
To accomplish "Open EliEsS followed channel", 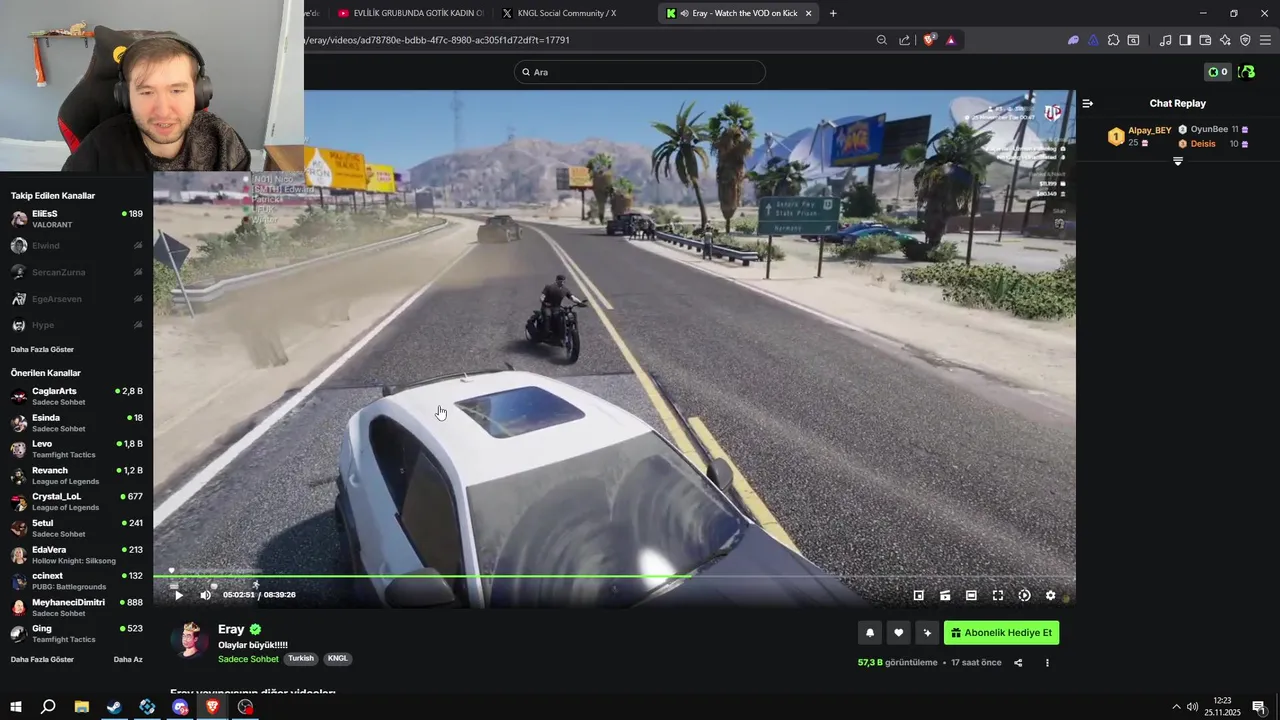I will 76,219.
